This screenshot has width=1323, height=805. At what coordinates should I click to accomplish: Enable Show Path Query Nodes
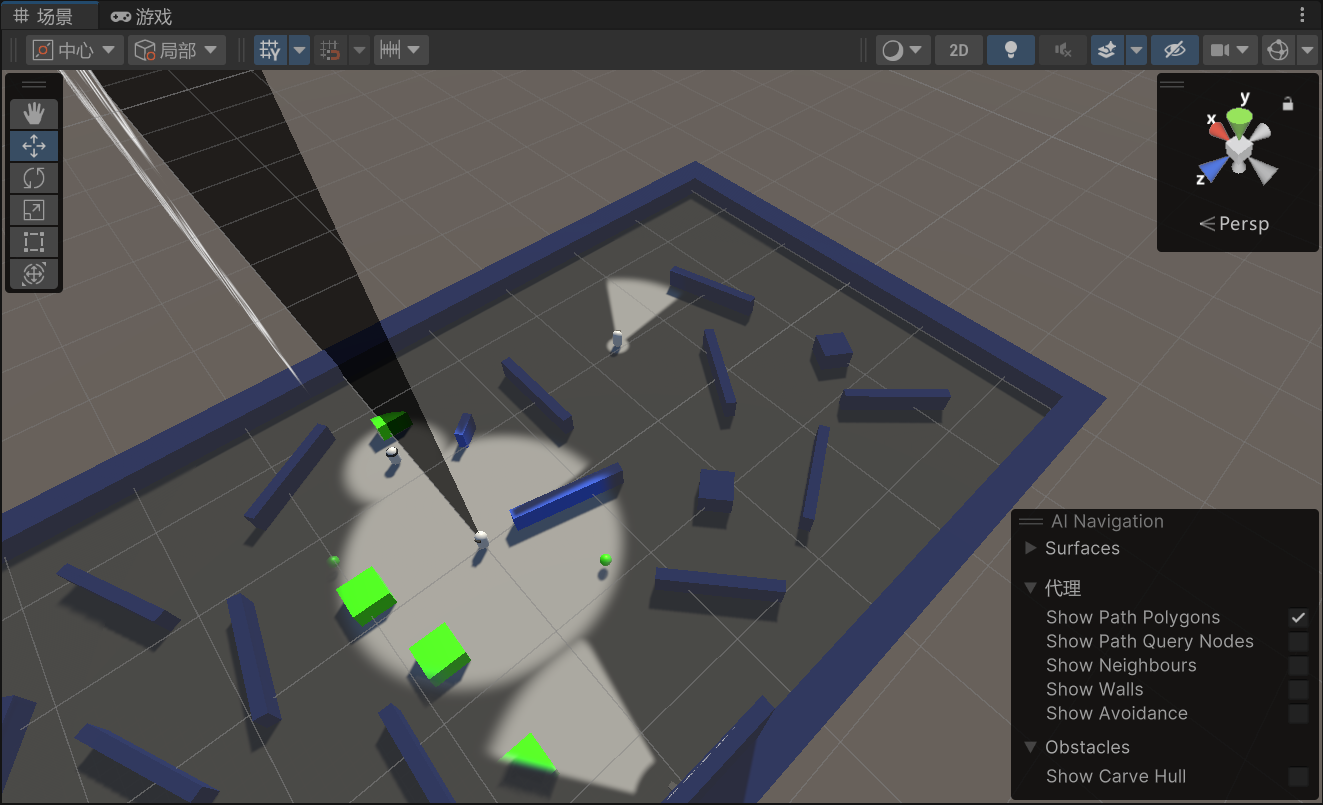coord(1298,641)
